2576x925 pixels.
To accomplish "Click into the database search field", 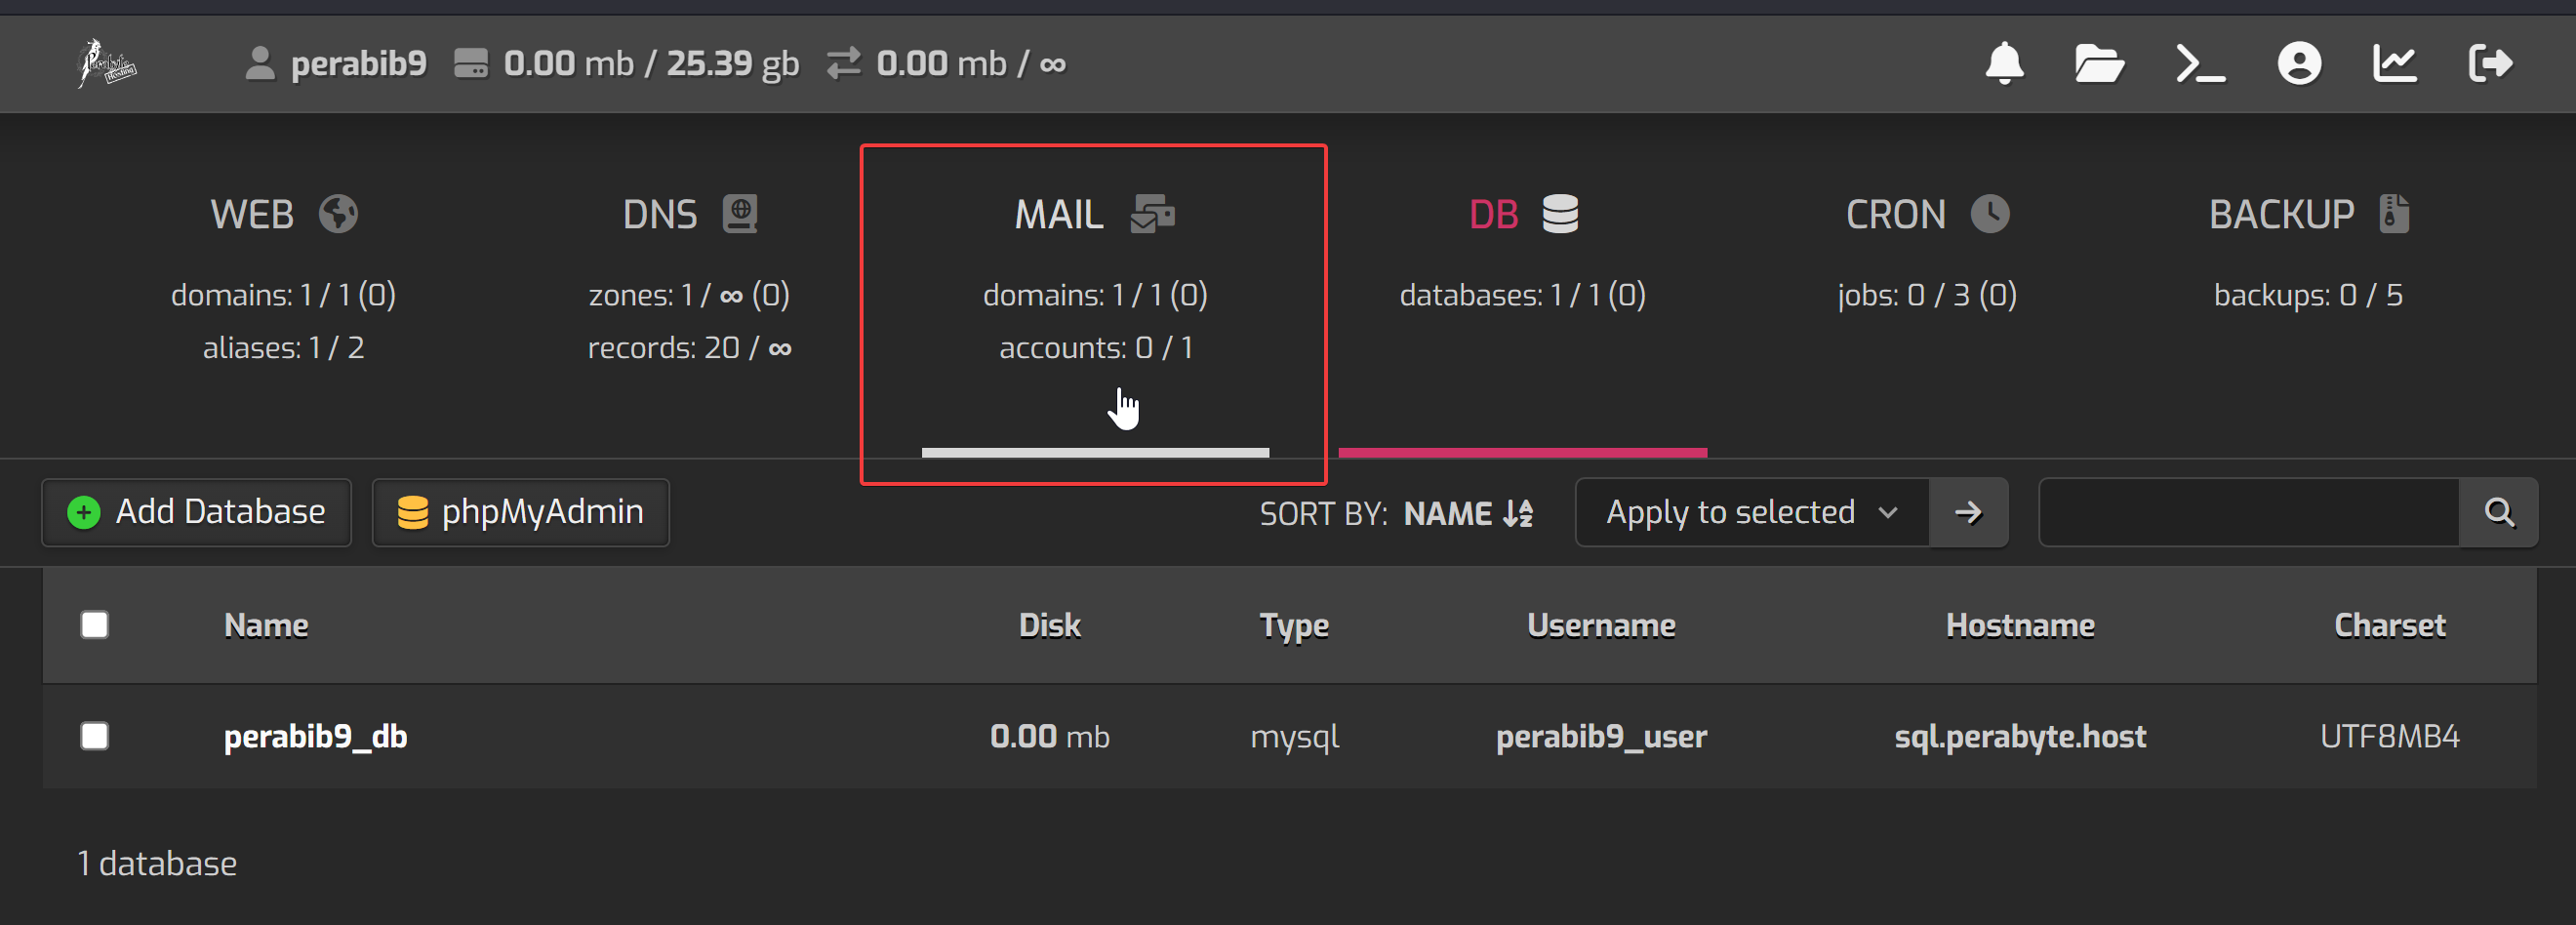I will coord(2248,513).
